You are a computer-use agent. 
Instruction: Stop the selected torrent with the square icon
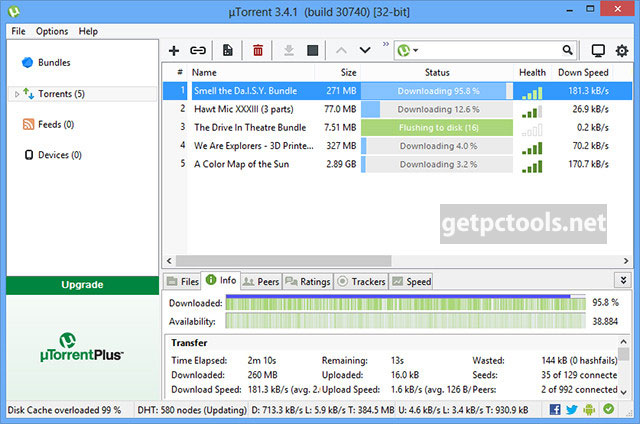313,50
